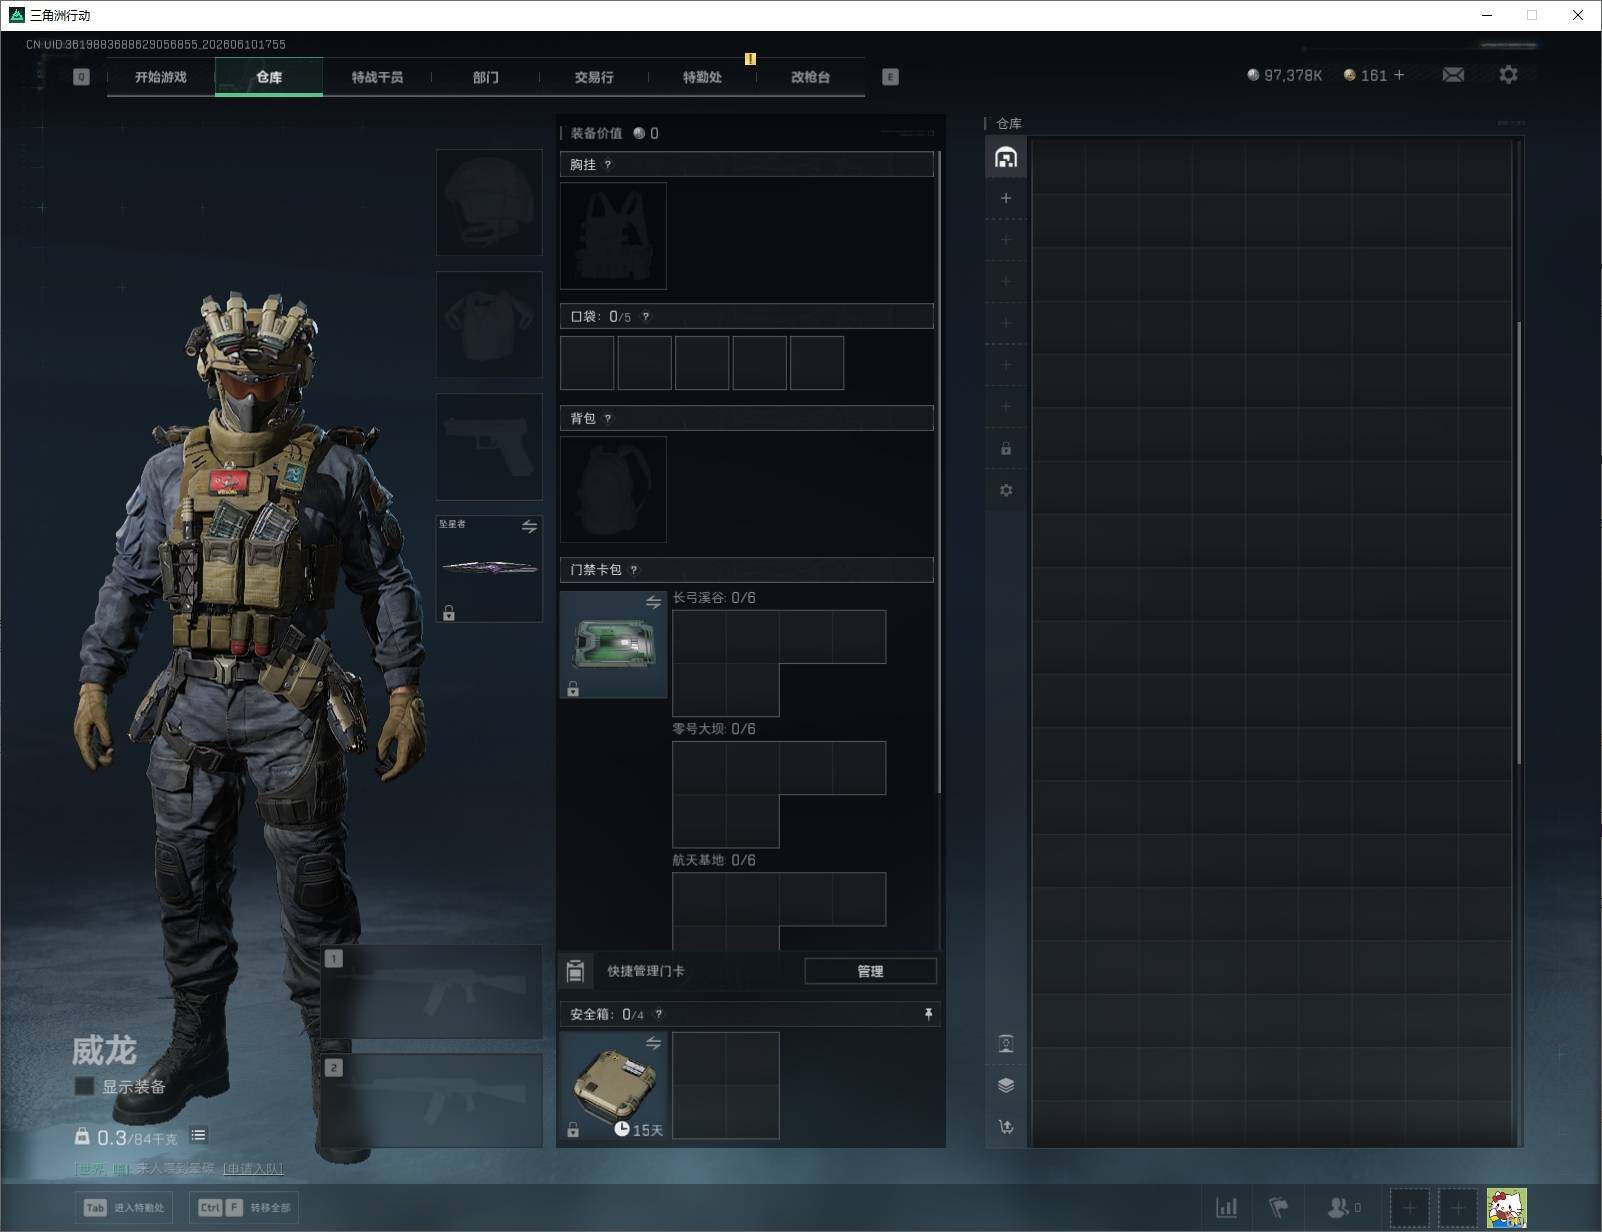Open the bar chart statistics icon
This screenshot has height=1232, width=1602.
pyautogui.click(x=1226, y=1208)
